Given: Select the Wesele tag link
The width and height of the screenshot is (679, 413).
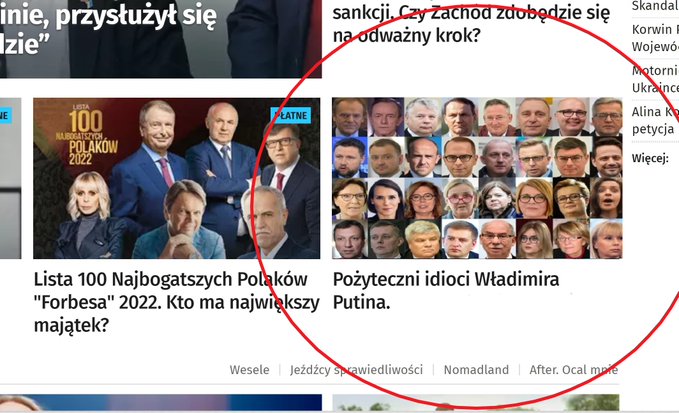Looking at the screenshot, I should pos(249,370).
